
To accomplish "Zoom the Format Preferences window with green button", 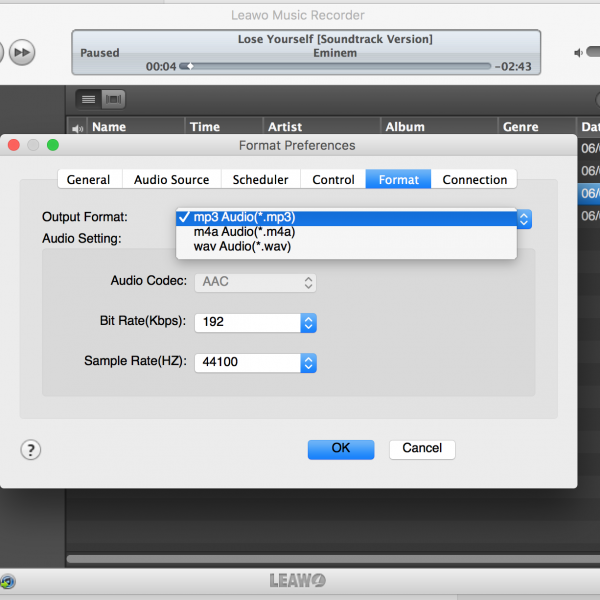I will (x=53, y=145).
